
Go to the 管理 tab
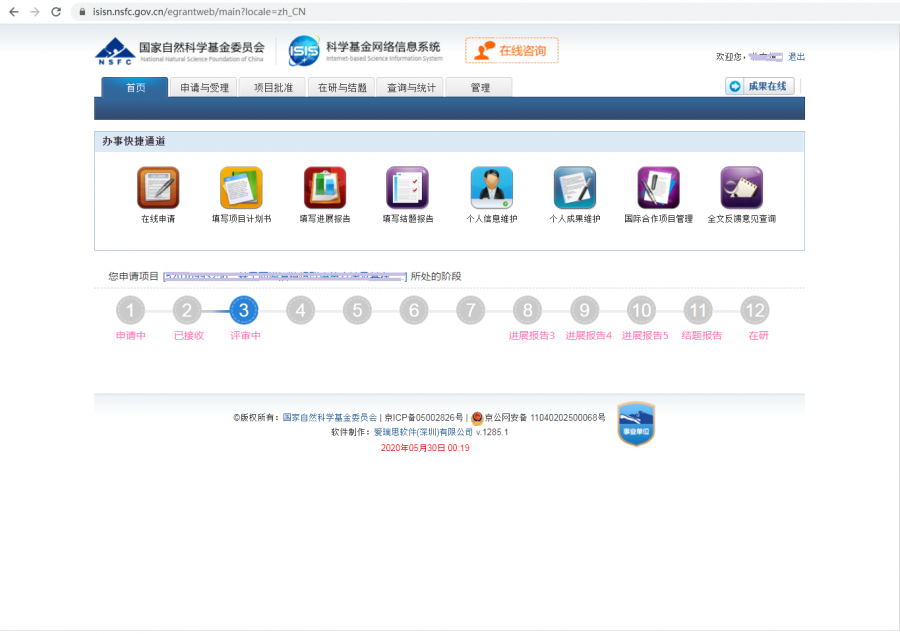click(479, 88)
